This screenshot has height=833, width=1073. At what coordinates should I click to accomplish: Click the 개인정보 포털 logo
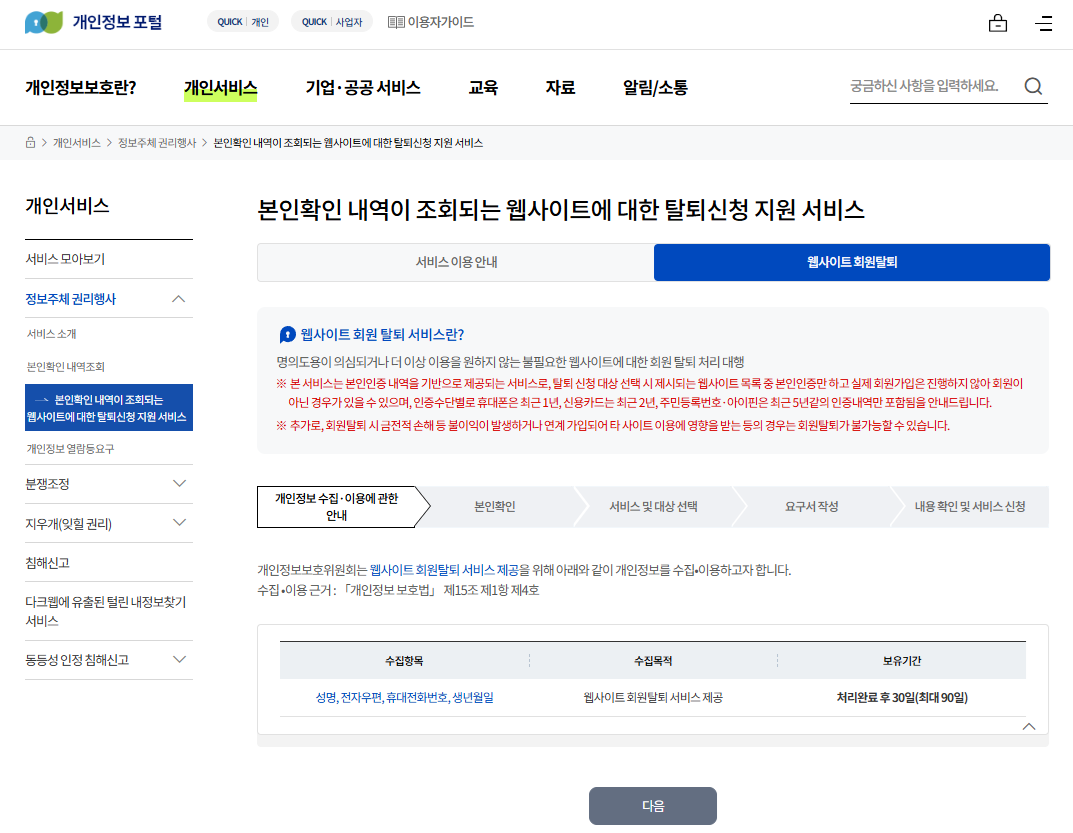point(94,22)
